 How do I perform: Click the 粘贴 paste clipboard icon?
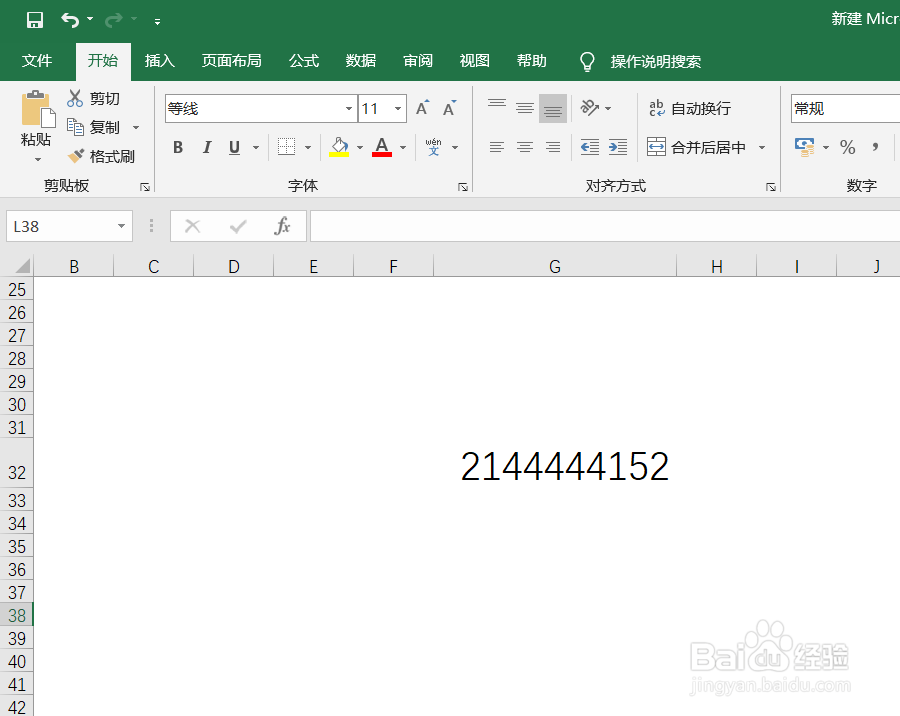[x=38, y=109]
